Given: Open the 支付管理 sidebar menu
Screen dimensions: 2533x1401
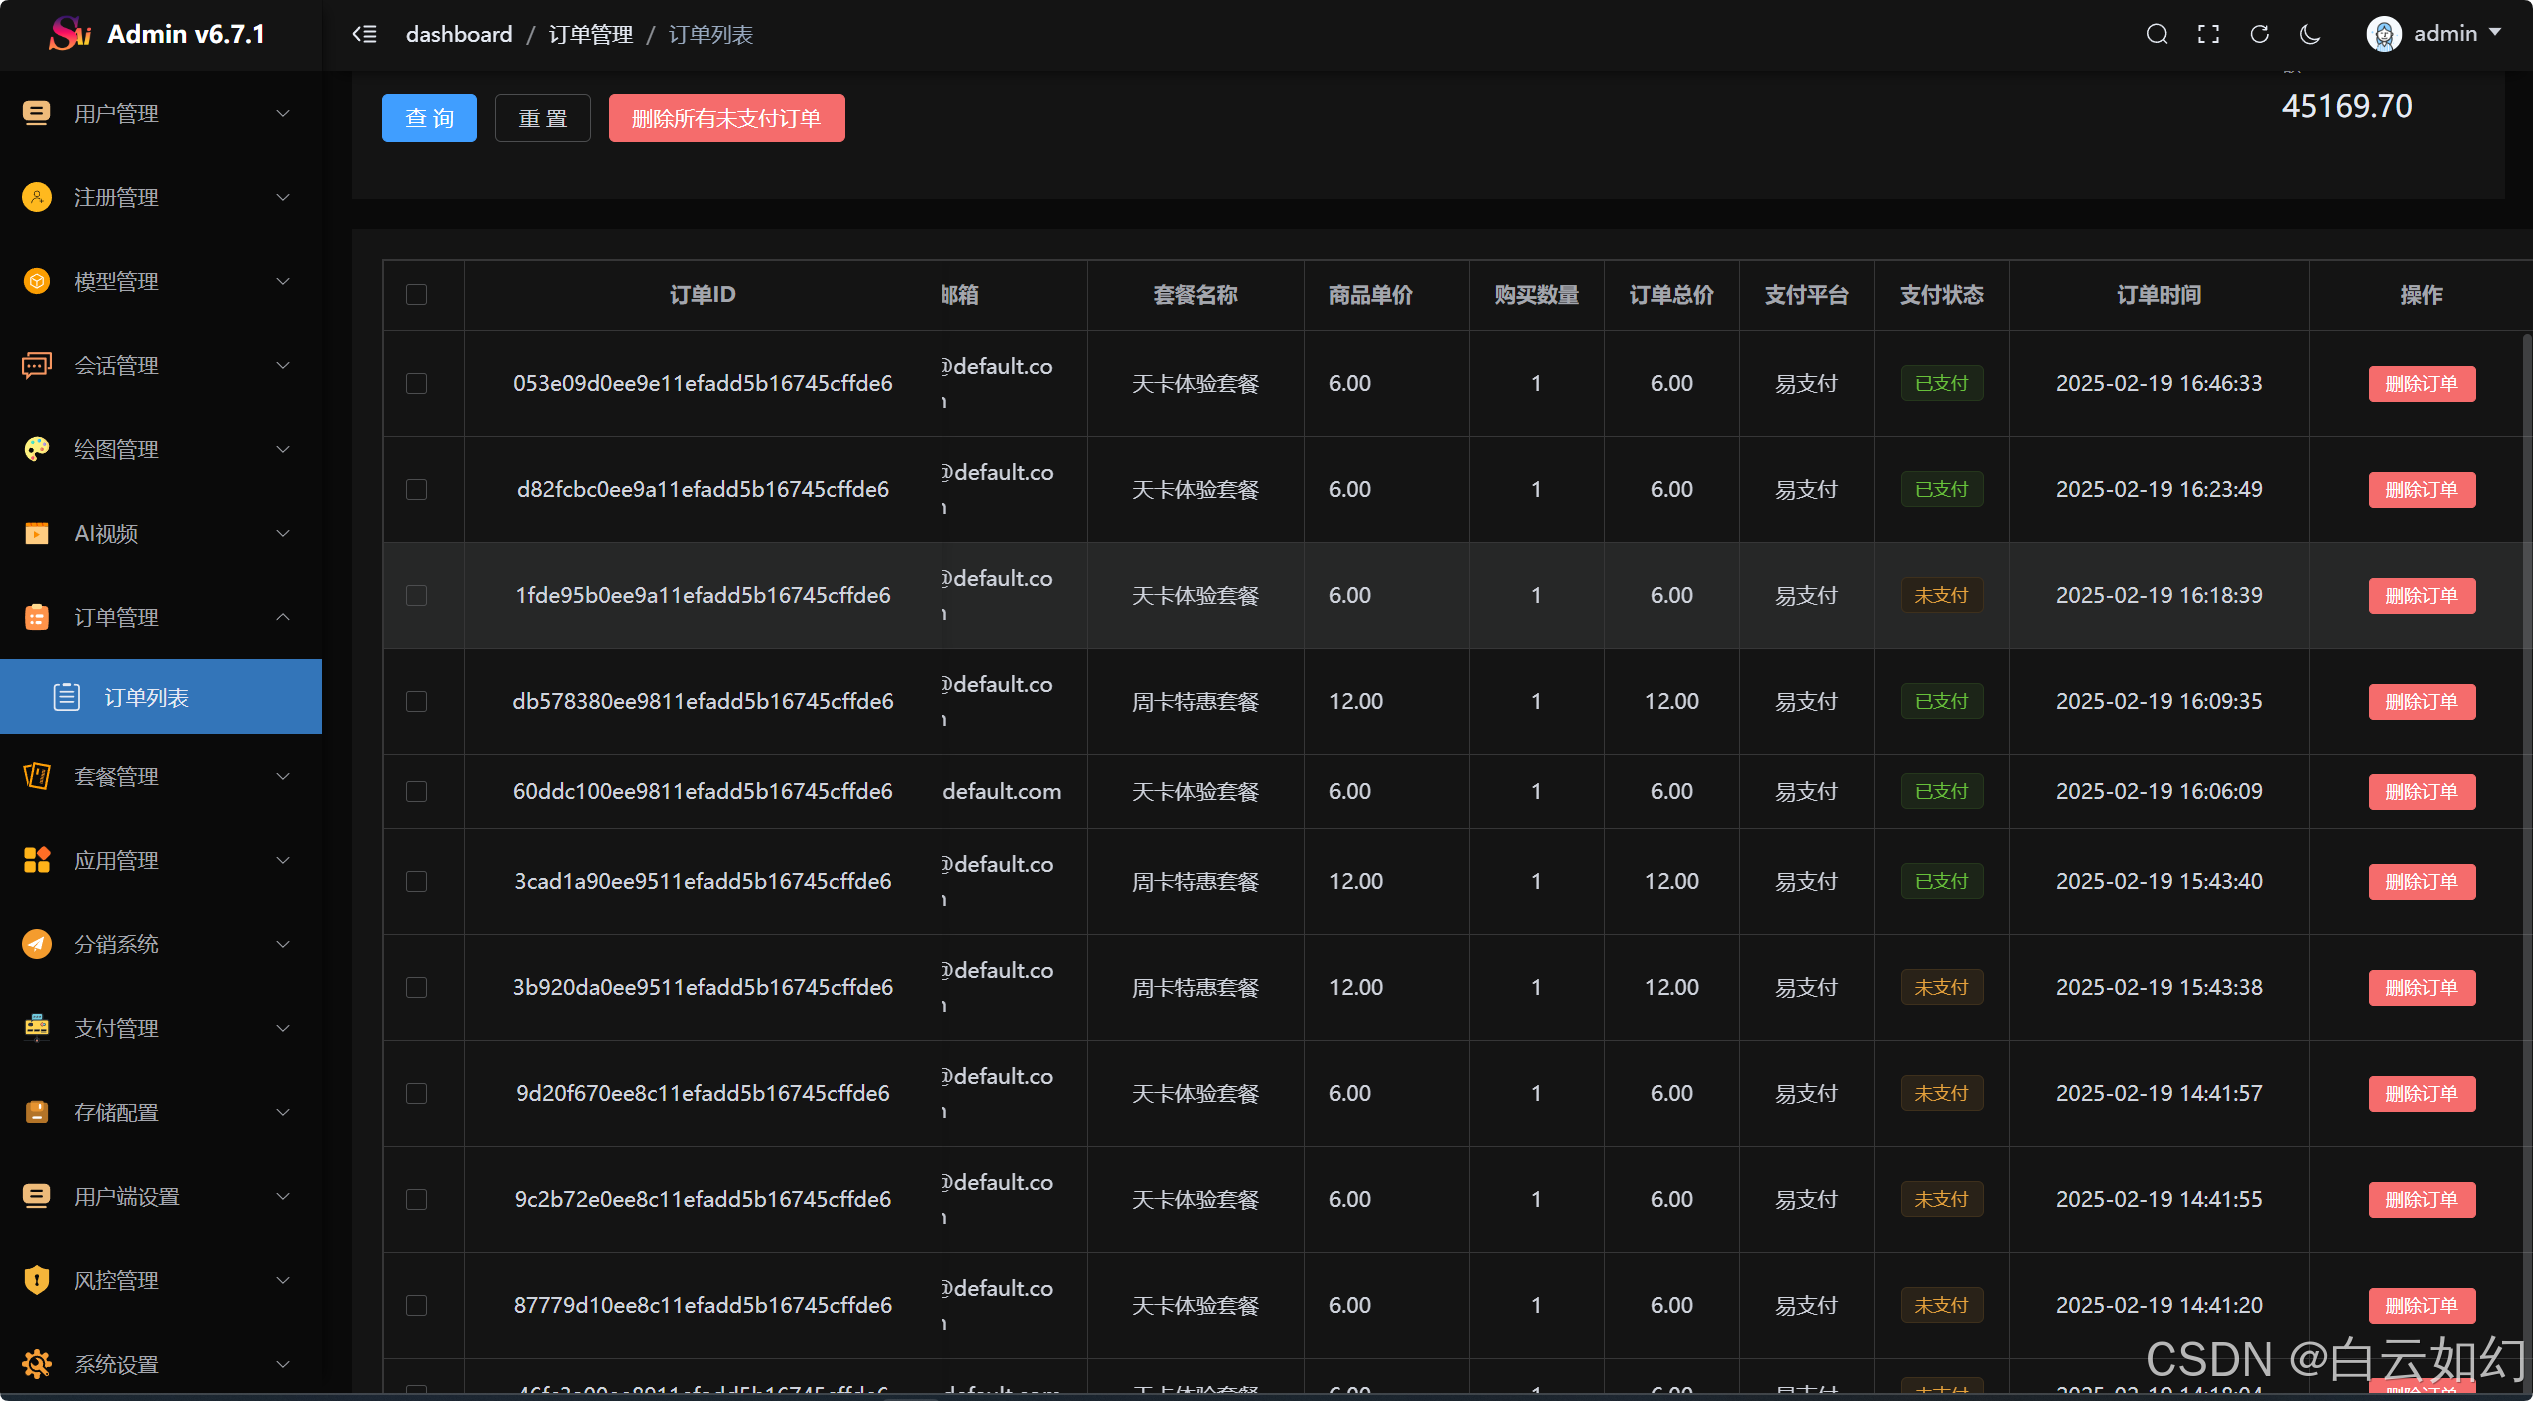Looking at the screenshot, I should pyautogui.click(x=117, y=1028).
